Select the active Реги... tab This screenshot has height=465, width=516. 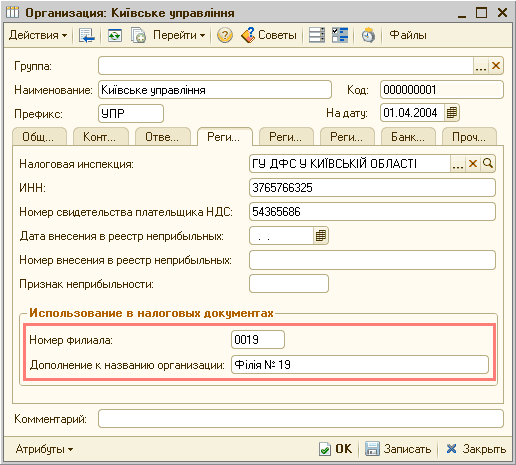pos(225,137)
